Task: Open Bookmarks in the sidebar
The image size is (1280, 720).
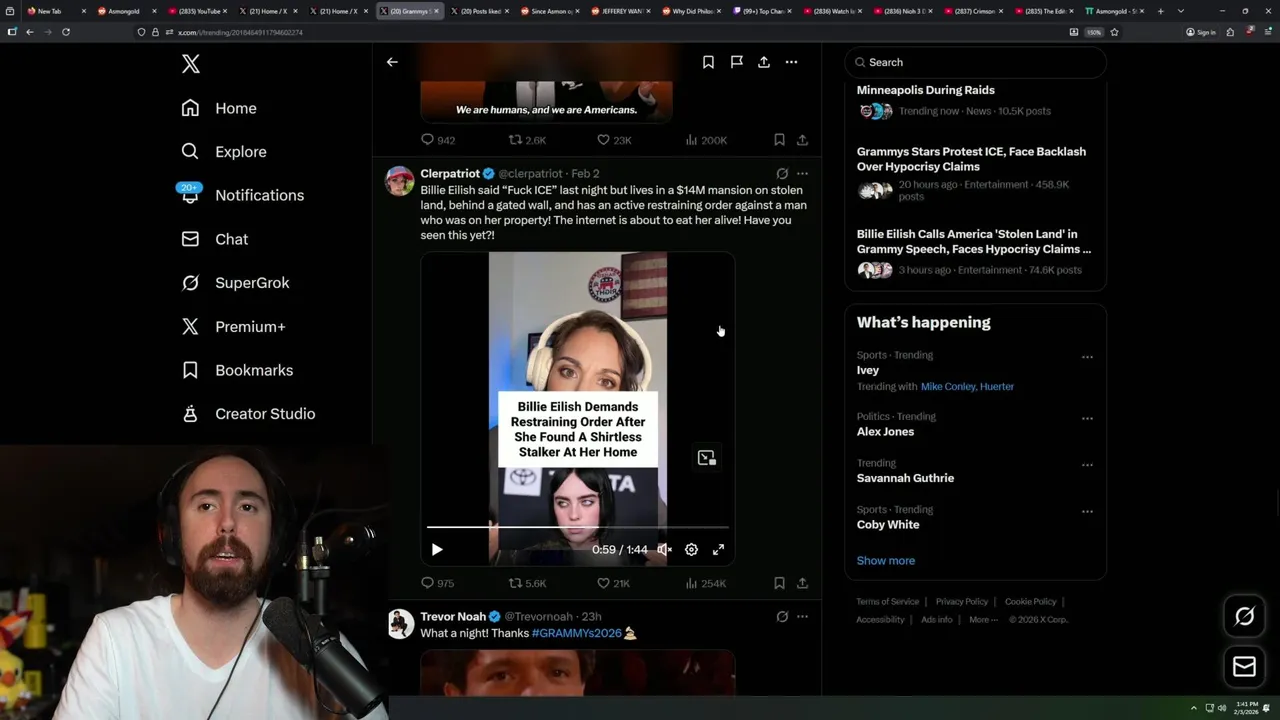Action: tap(237, 370)
